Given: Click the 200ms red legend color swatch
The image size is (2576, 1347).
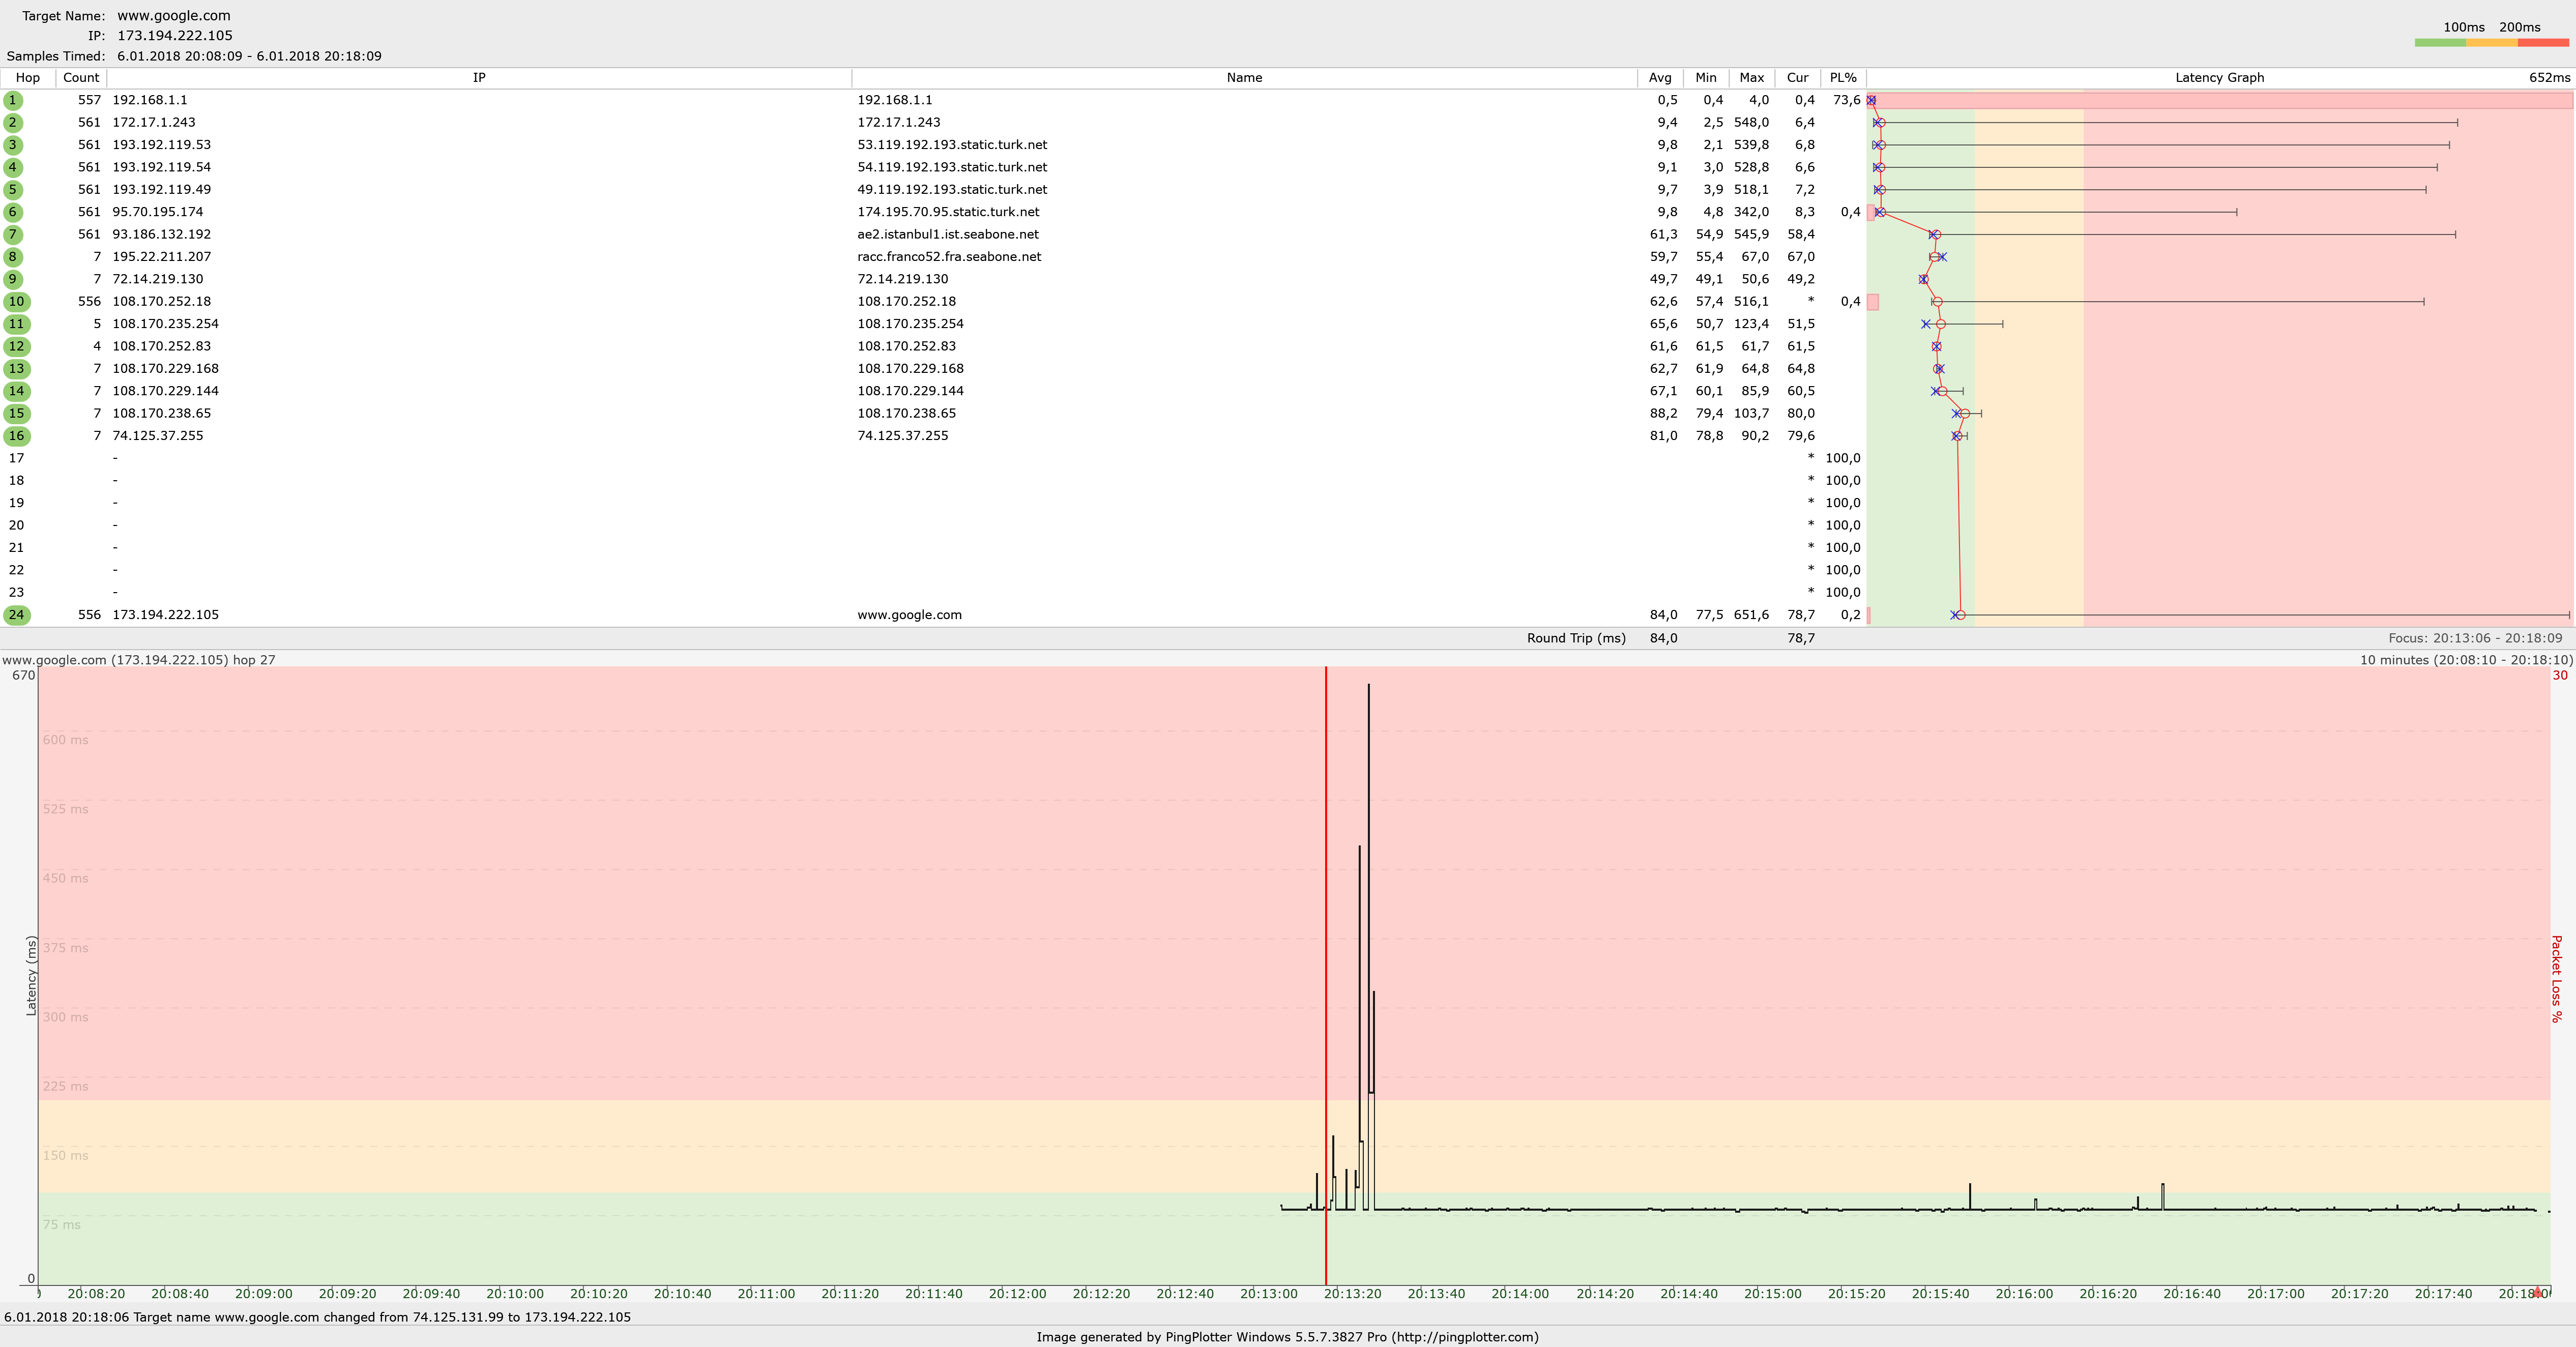Looking at the screenshot, I should click(x=2543, y=43).
